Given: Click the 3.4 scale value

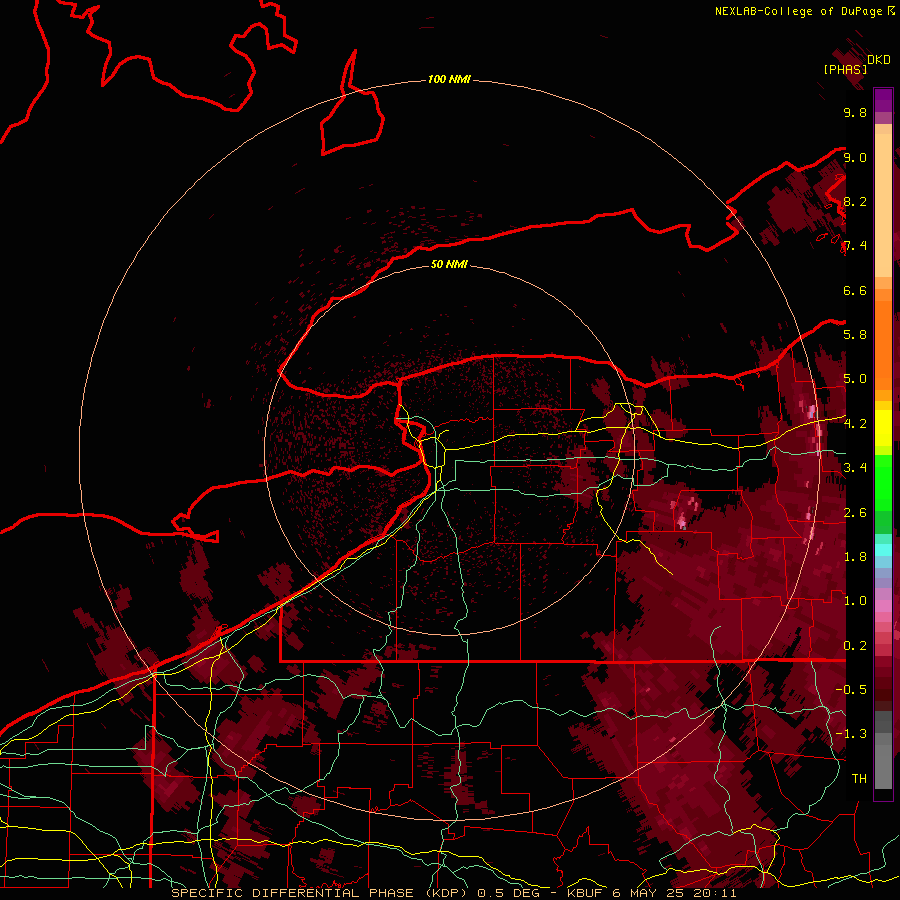Looking at the screenshot, I should coord(855,468).
